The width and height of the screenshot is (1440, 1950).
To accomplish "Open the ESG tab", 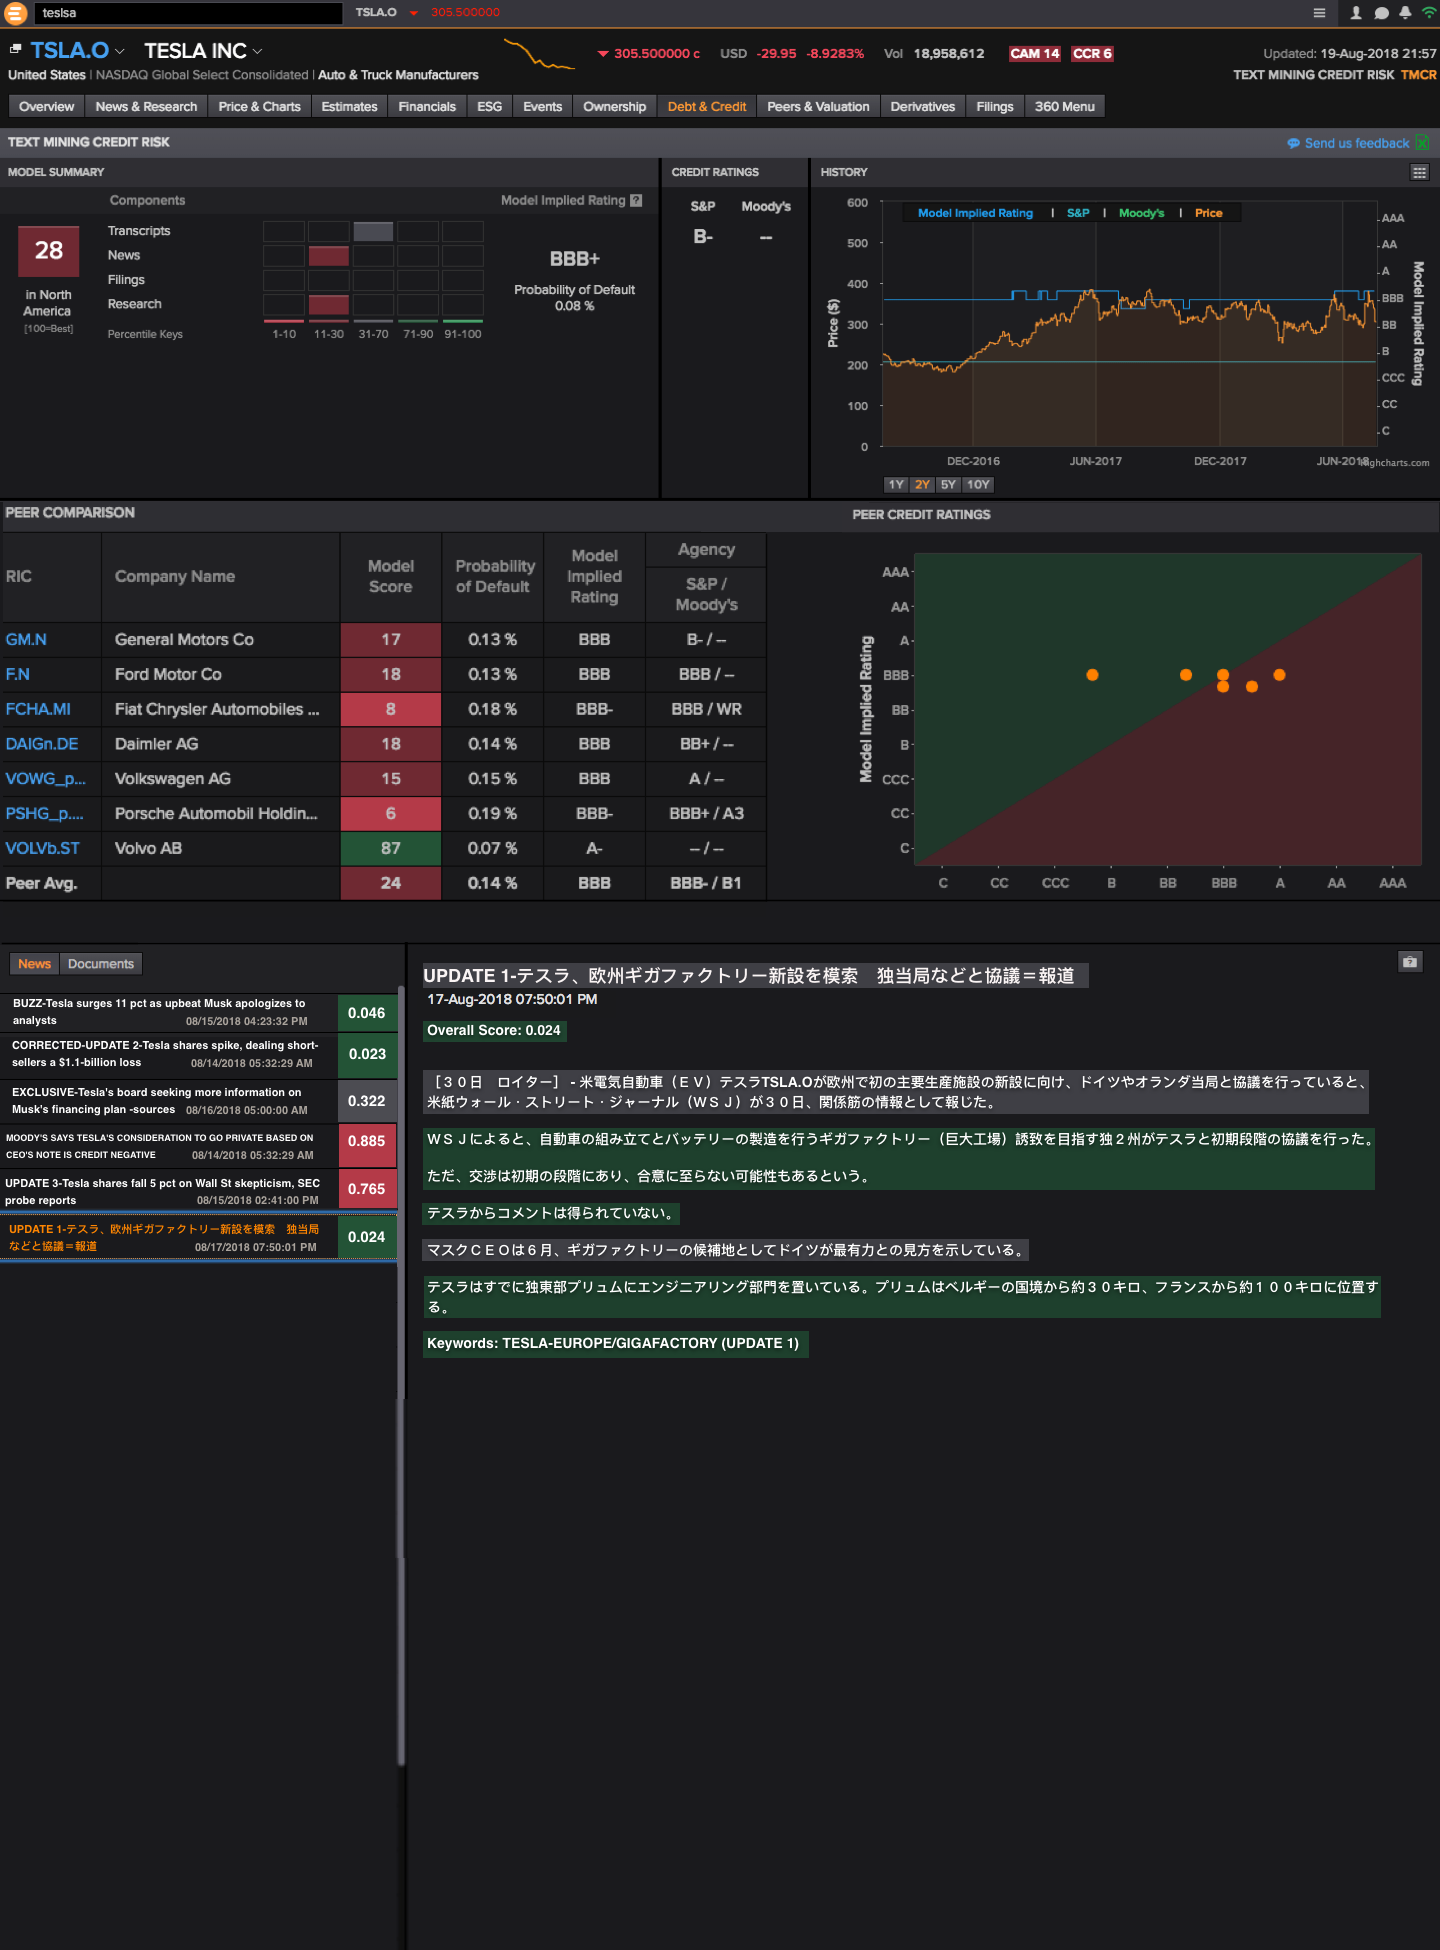I will click(489, 107).
